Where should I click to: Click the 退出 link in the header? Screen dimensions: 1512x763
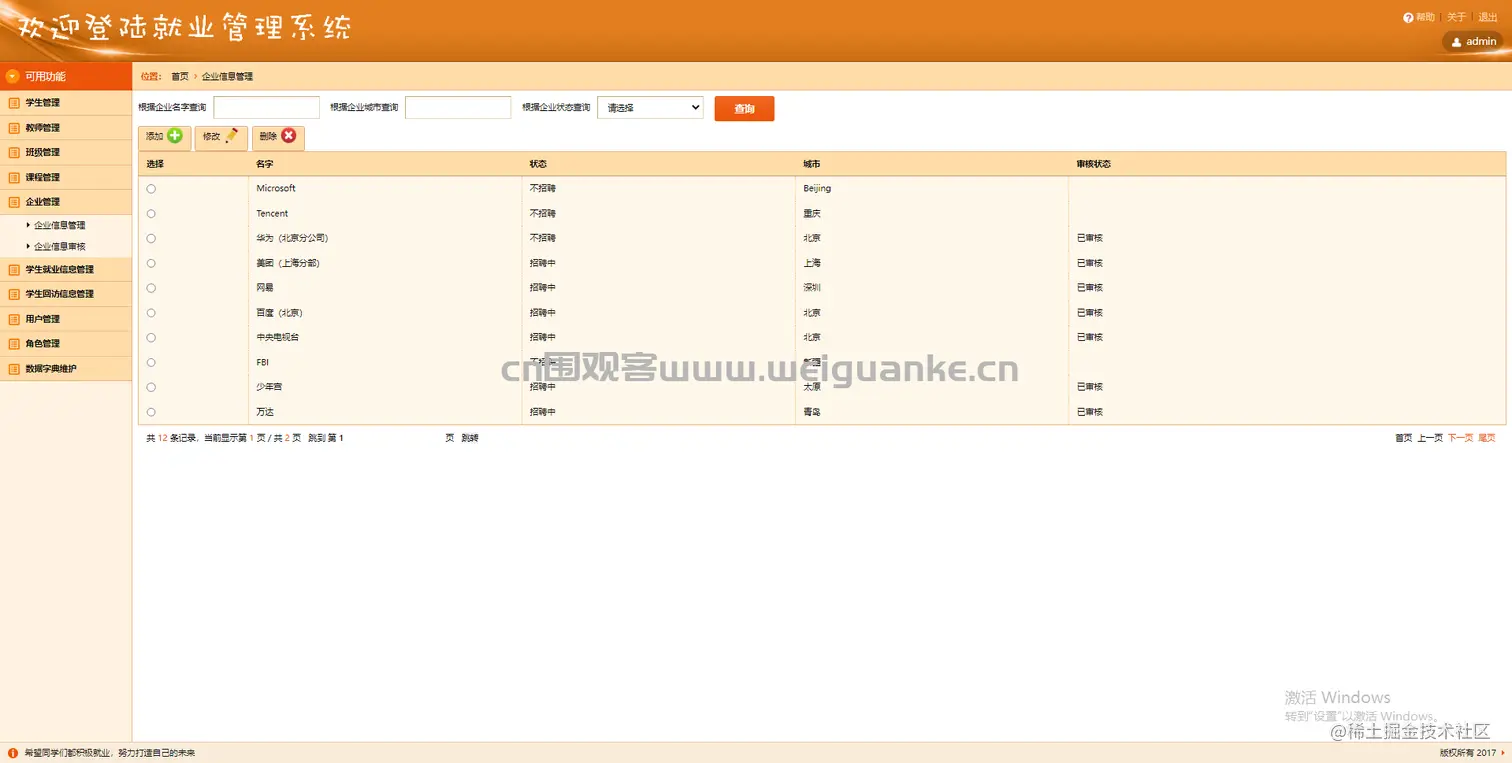(x=1488, y=17)
